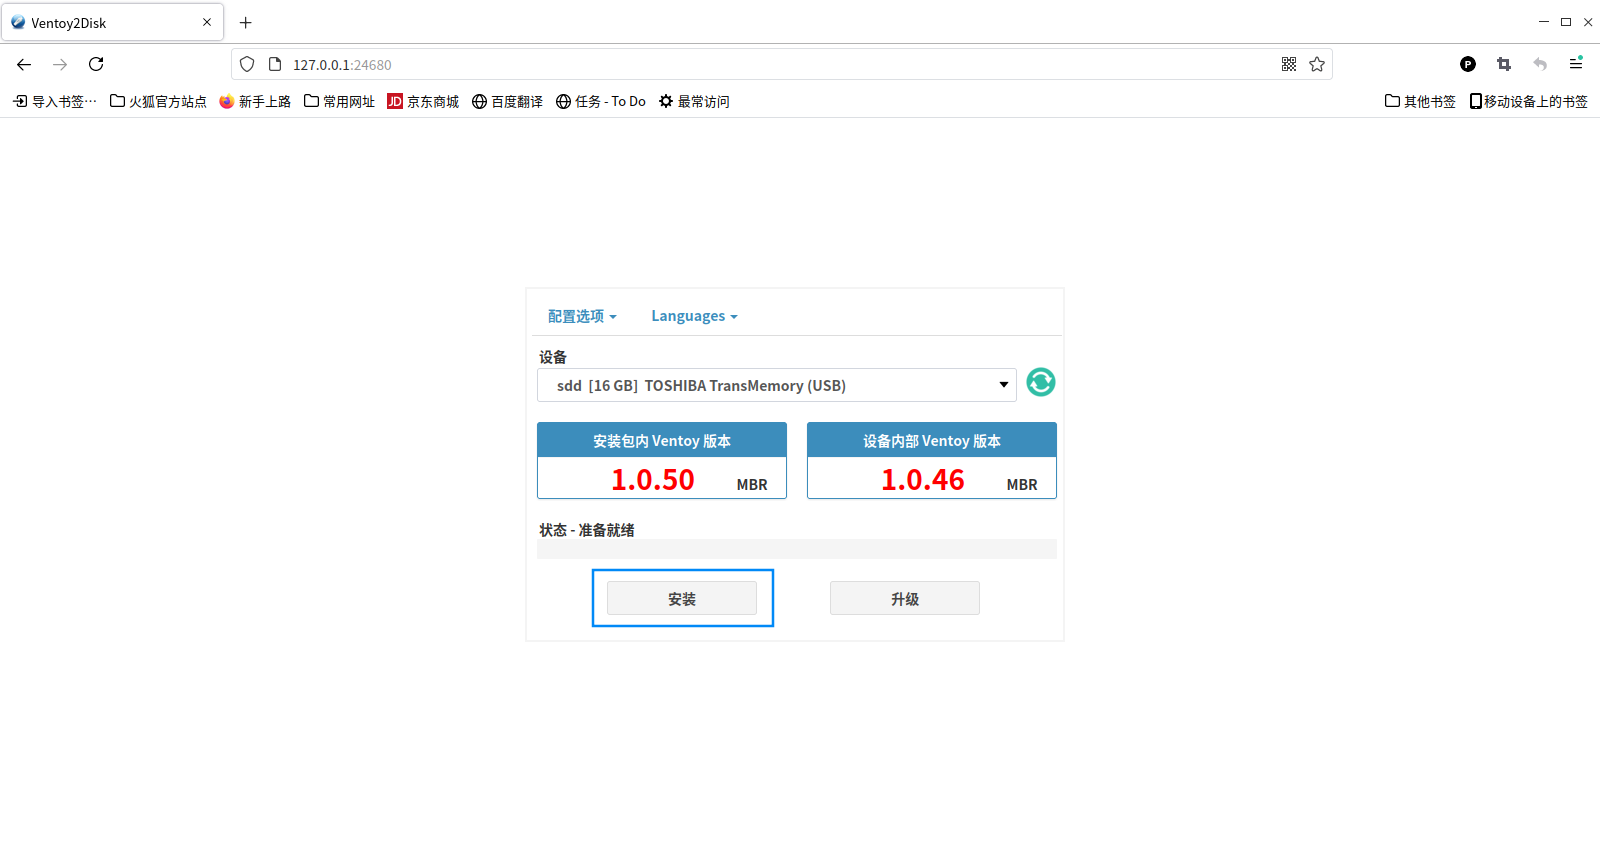Open 导入书签 bookmark item

tap(55, 101)
